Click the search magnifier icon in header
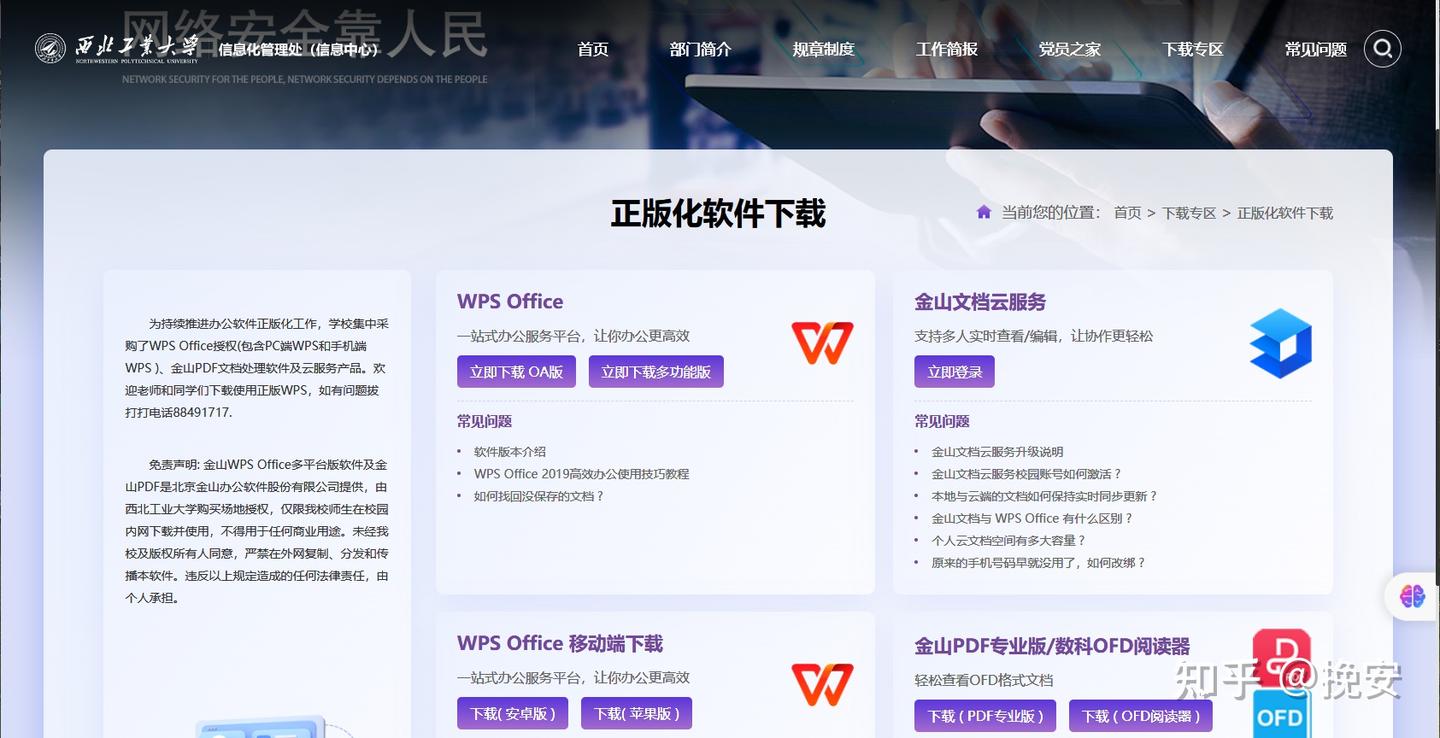1440x738 pixels. 1382,48
